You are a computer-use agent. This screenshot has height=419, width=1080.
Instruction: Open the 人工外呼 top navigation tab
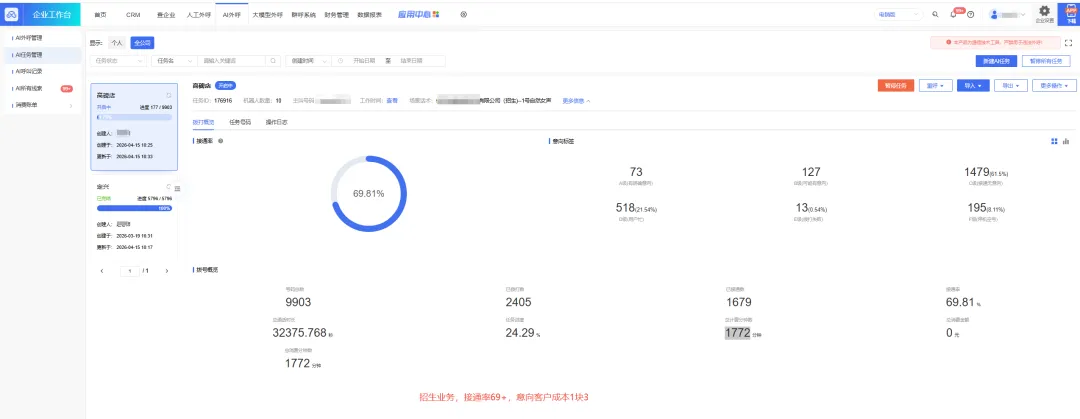tap(198, 14)
